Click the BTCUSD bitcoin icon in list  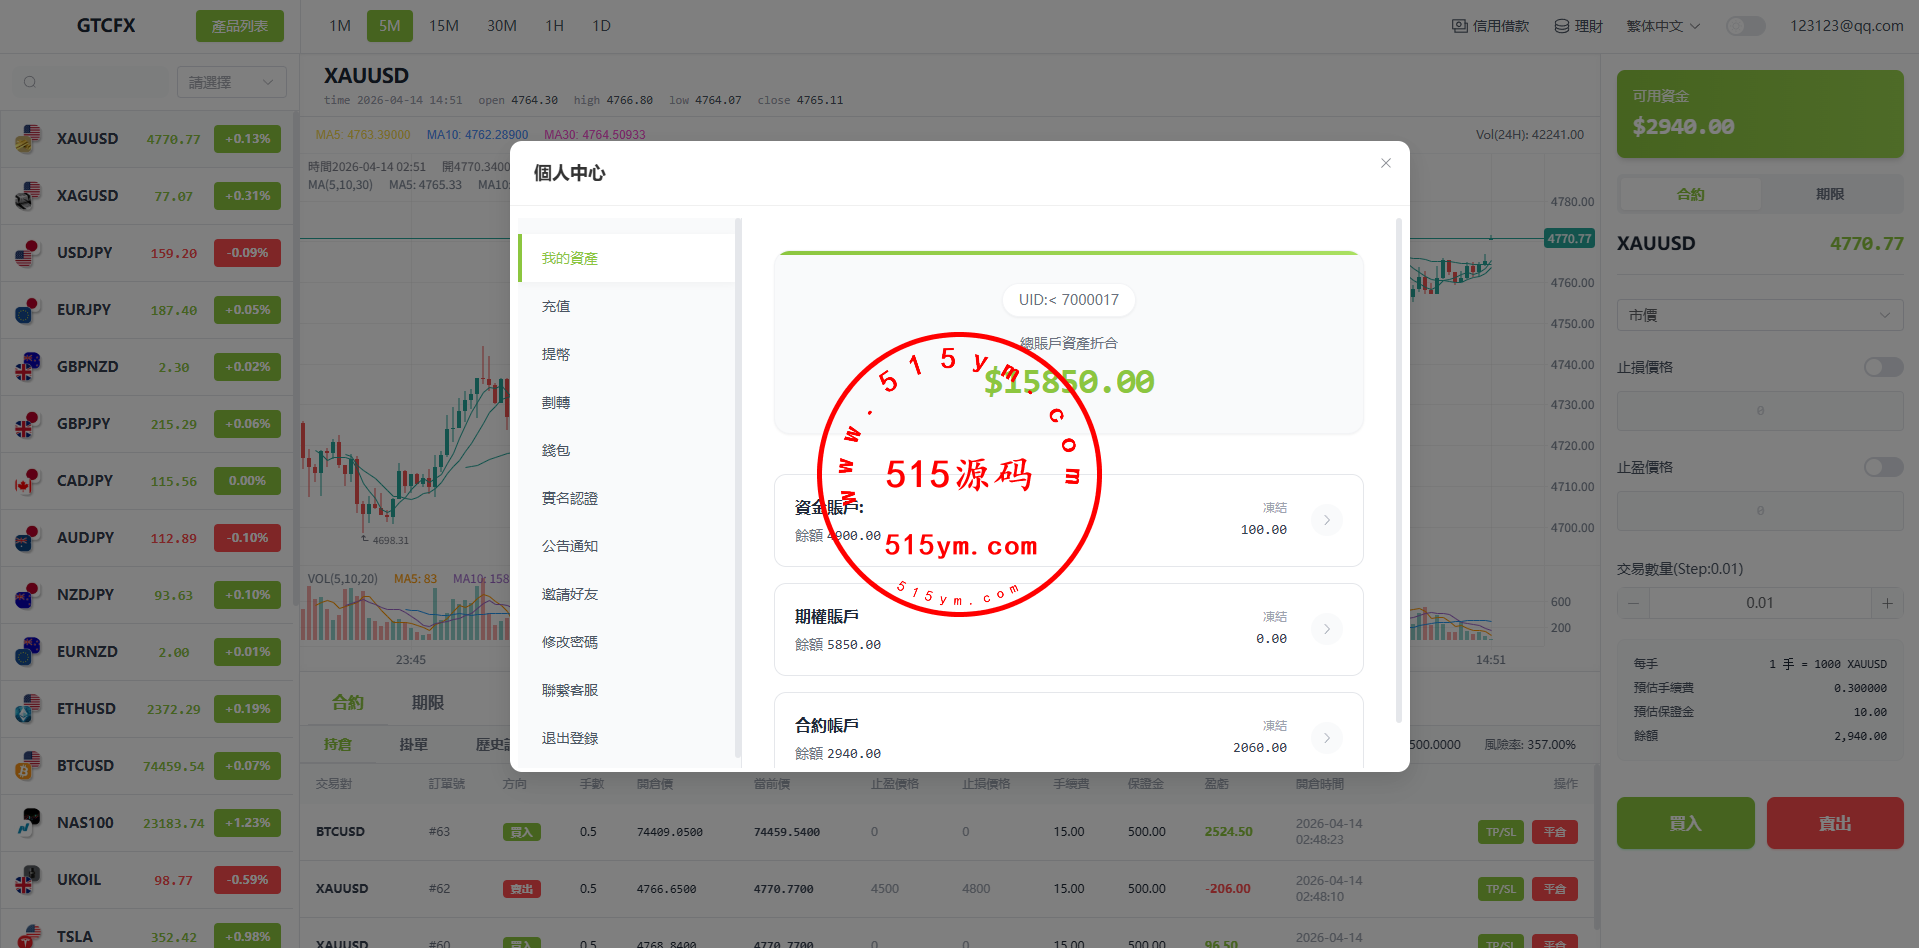(x=28, y=766)
